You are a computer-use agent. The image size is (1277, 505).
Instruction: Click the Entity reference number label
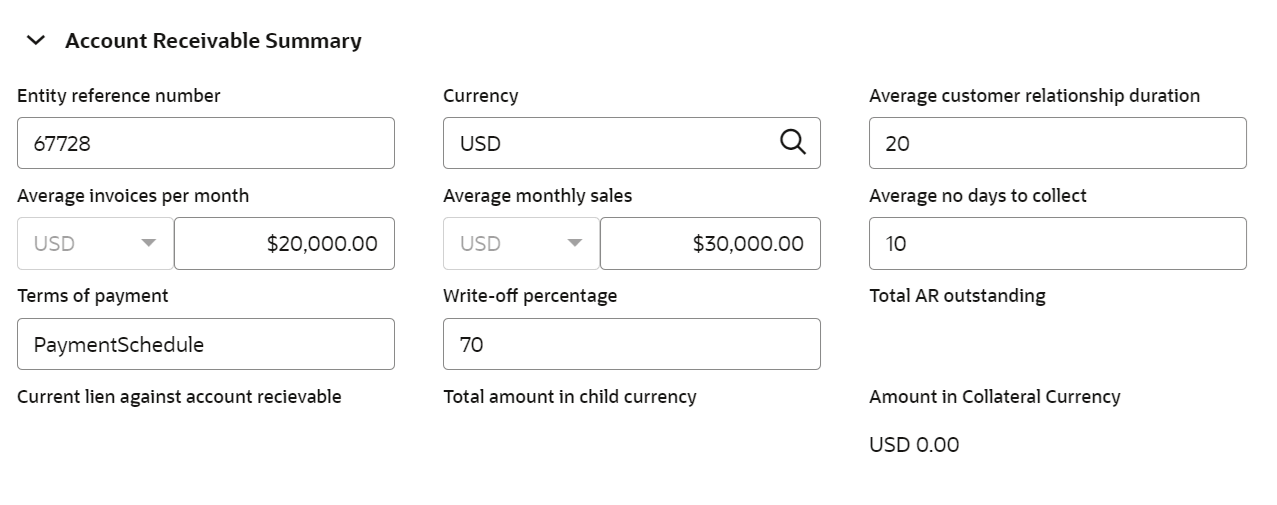click(x=119, y=96)
